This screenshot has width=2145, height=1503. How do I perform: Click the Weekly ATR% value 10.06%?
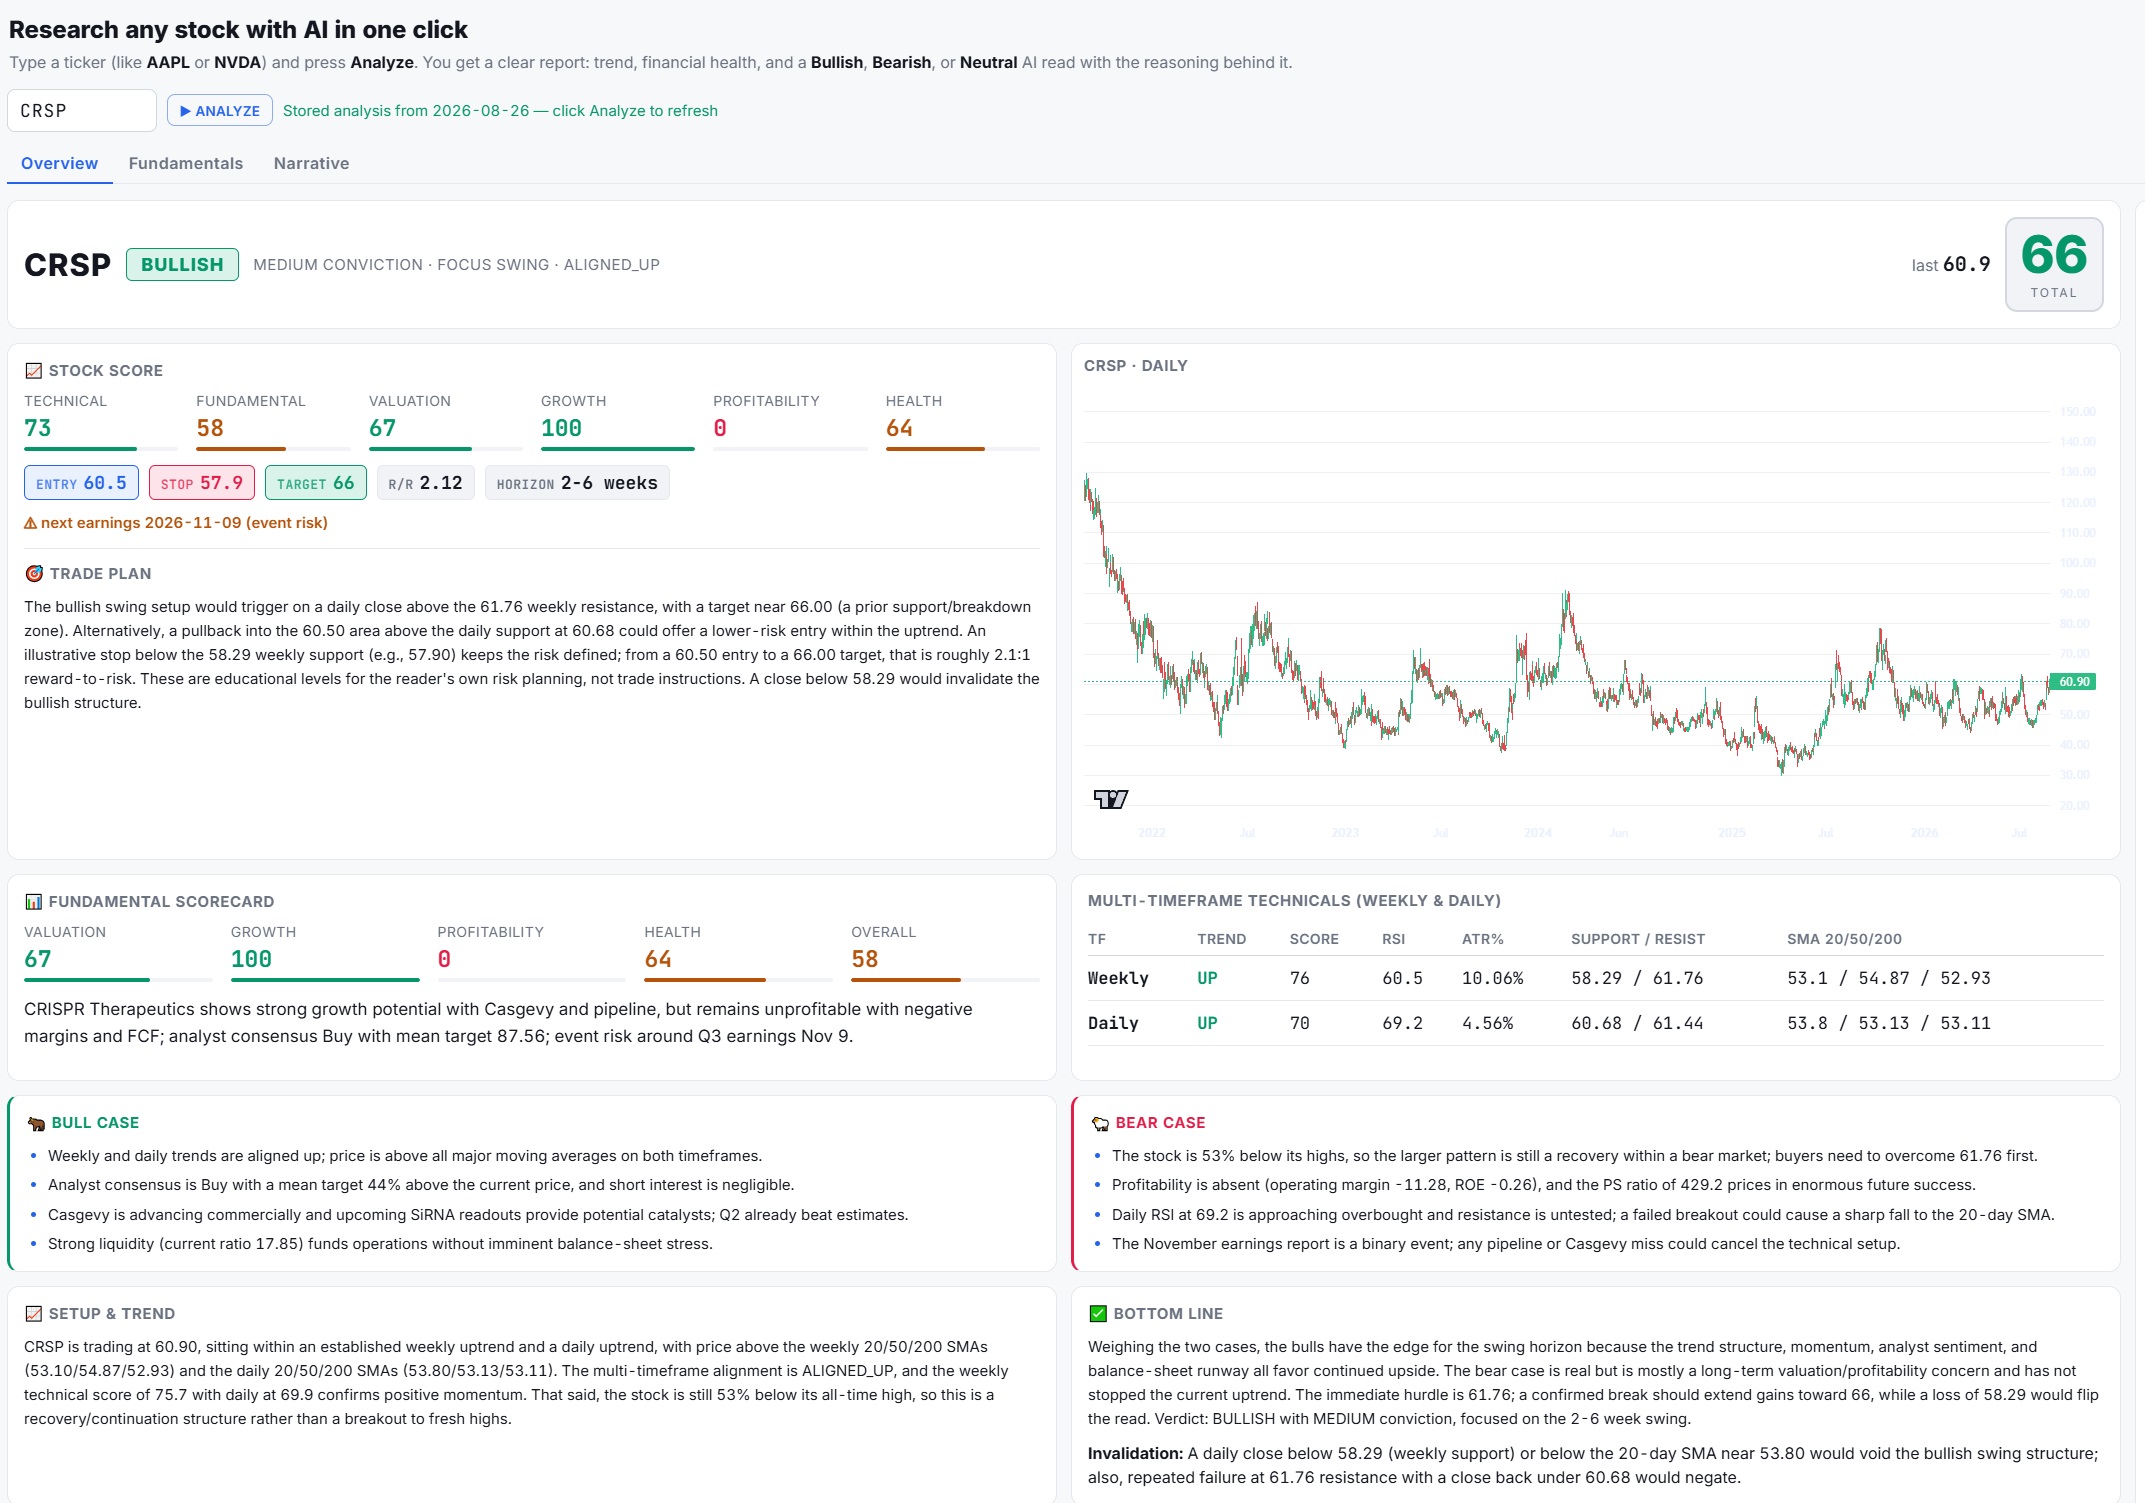pyautogui.click(x=1492, y=978)
